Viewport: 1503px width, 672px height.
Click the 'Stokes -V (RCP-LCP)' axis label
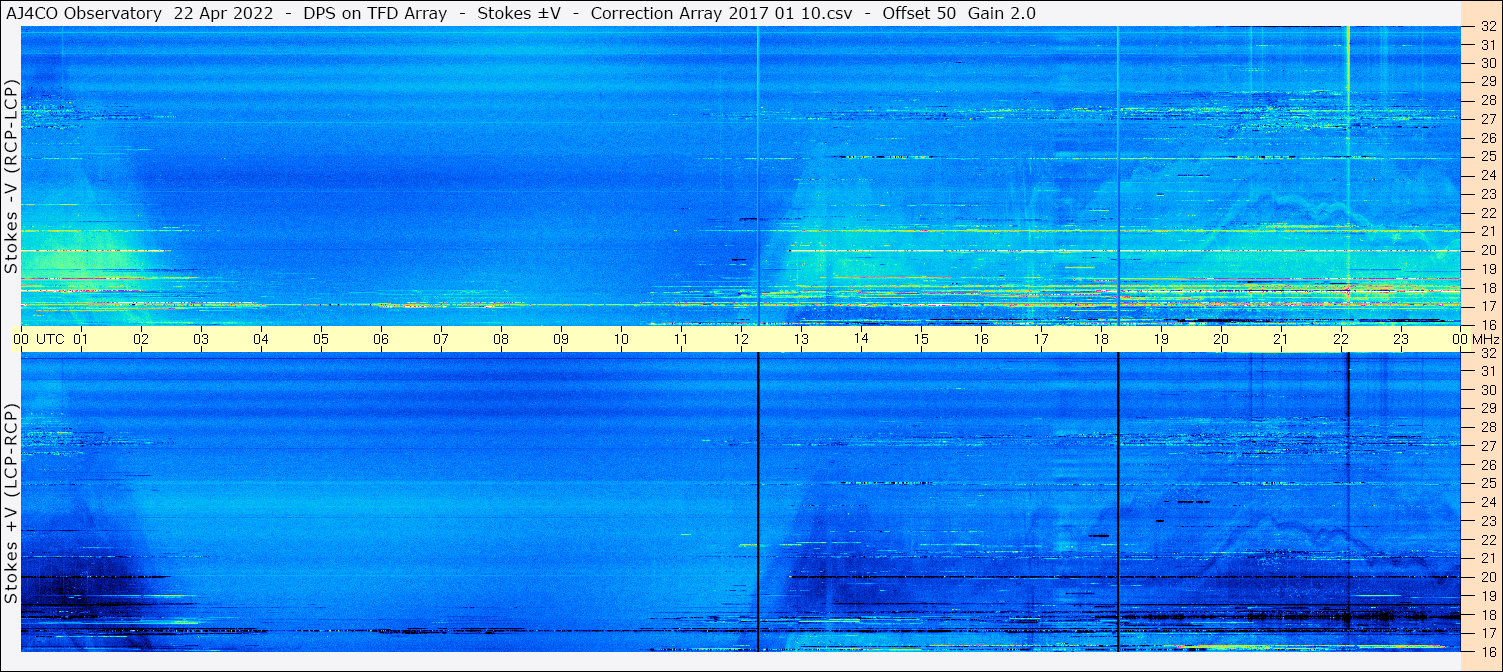tap(11, 175)
